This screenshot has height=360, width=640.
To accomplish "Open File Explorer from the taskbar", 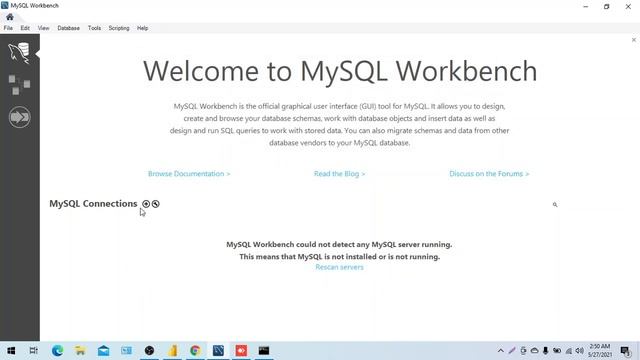I will 80,351.
